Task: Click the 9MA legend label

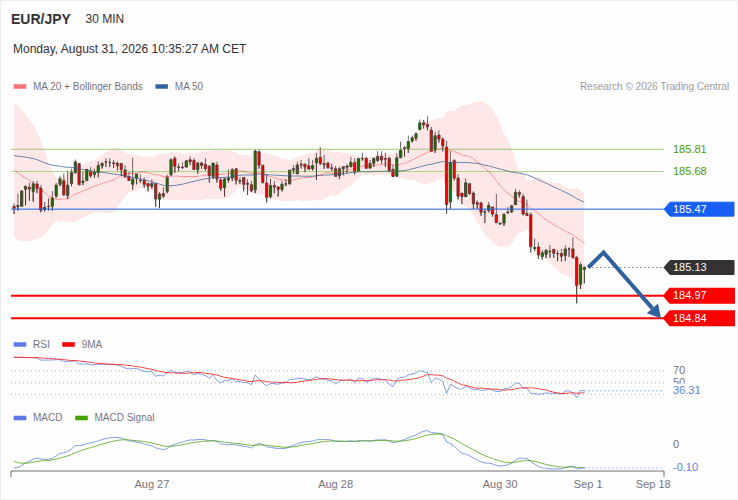Action: click(92, 345)
